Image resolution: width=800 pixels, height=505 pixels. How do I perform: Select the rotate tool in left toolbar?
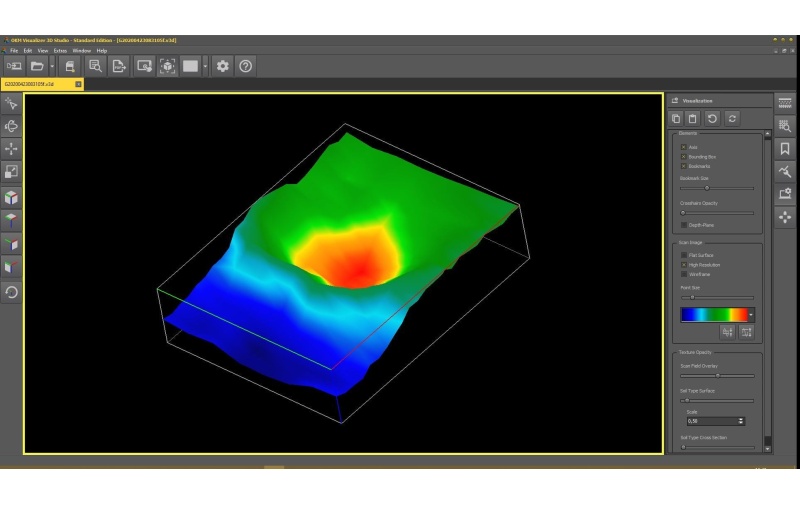tap(11, 126)
